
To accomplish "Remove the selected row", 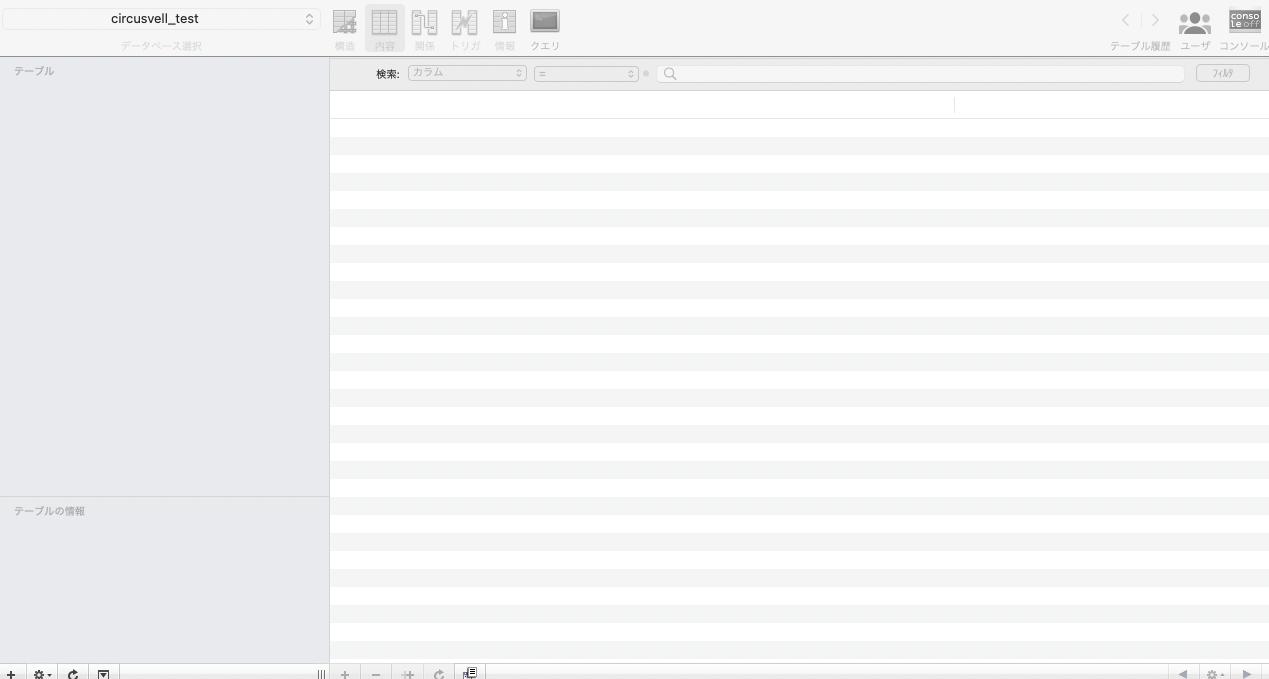I will 376,674.
